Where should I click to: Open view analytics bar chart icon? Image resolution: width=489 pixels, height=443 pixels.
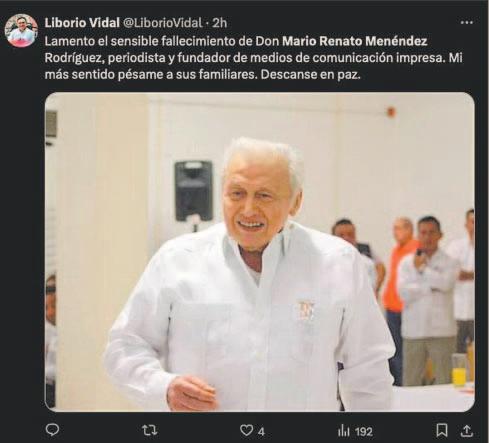[343, 431]
